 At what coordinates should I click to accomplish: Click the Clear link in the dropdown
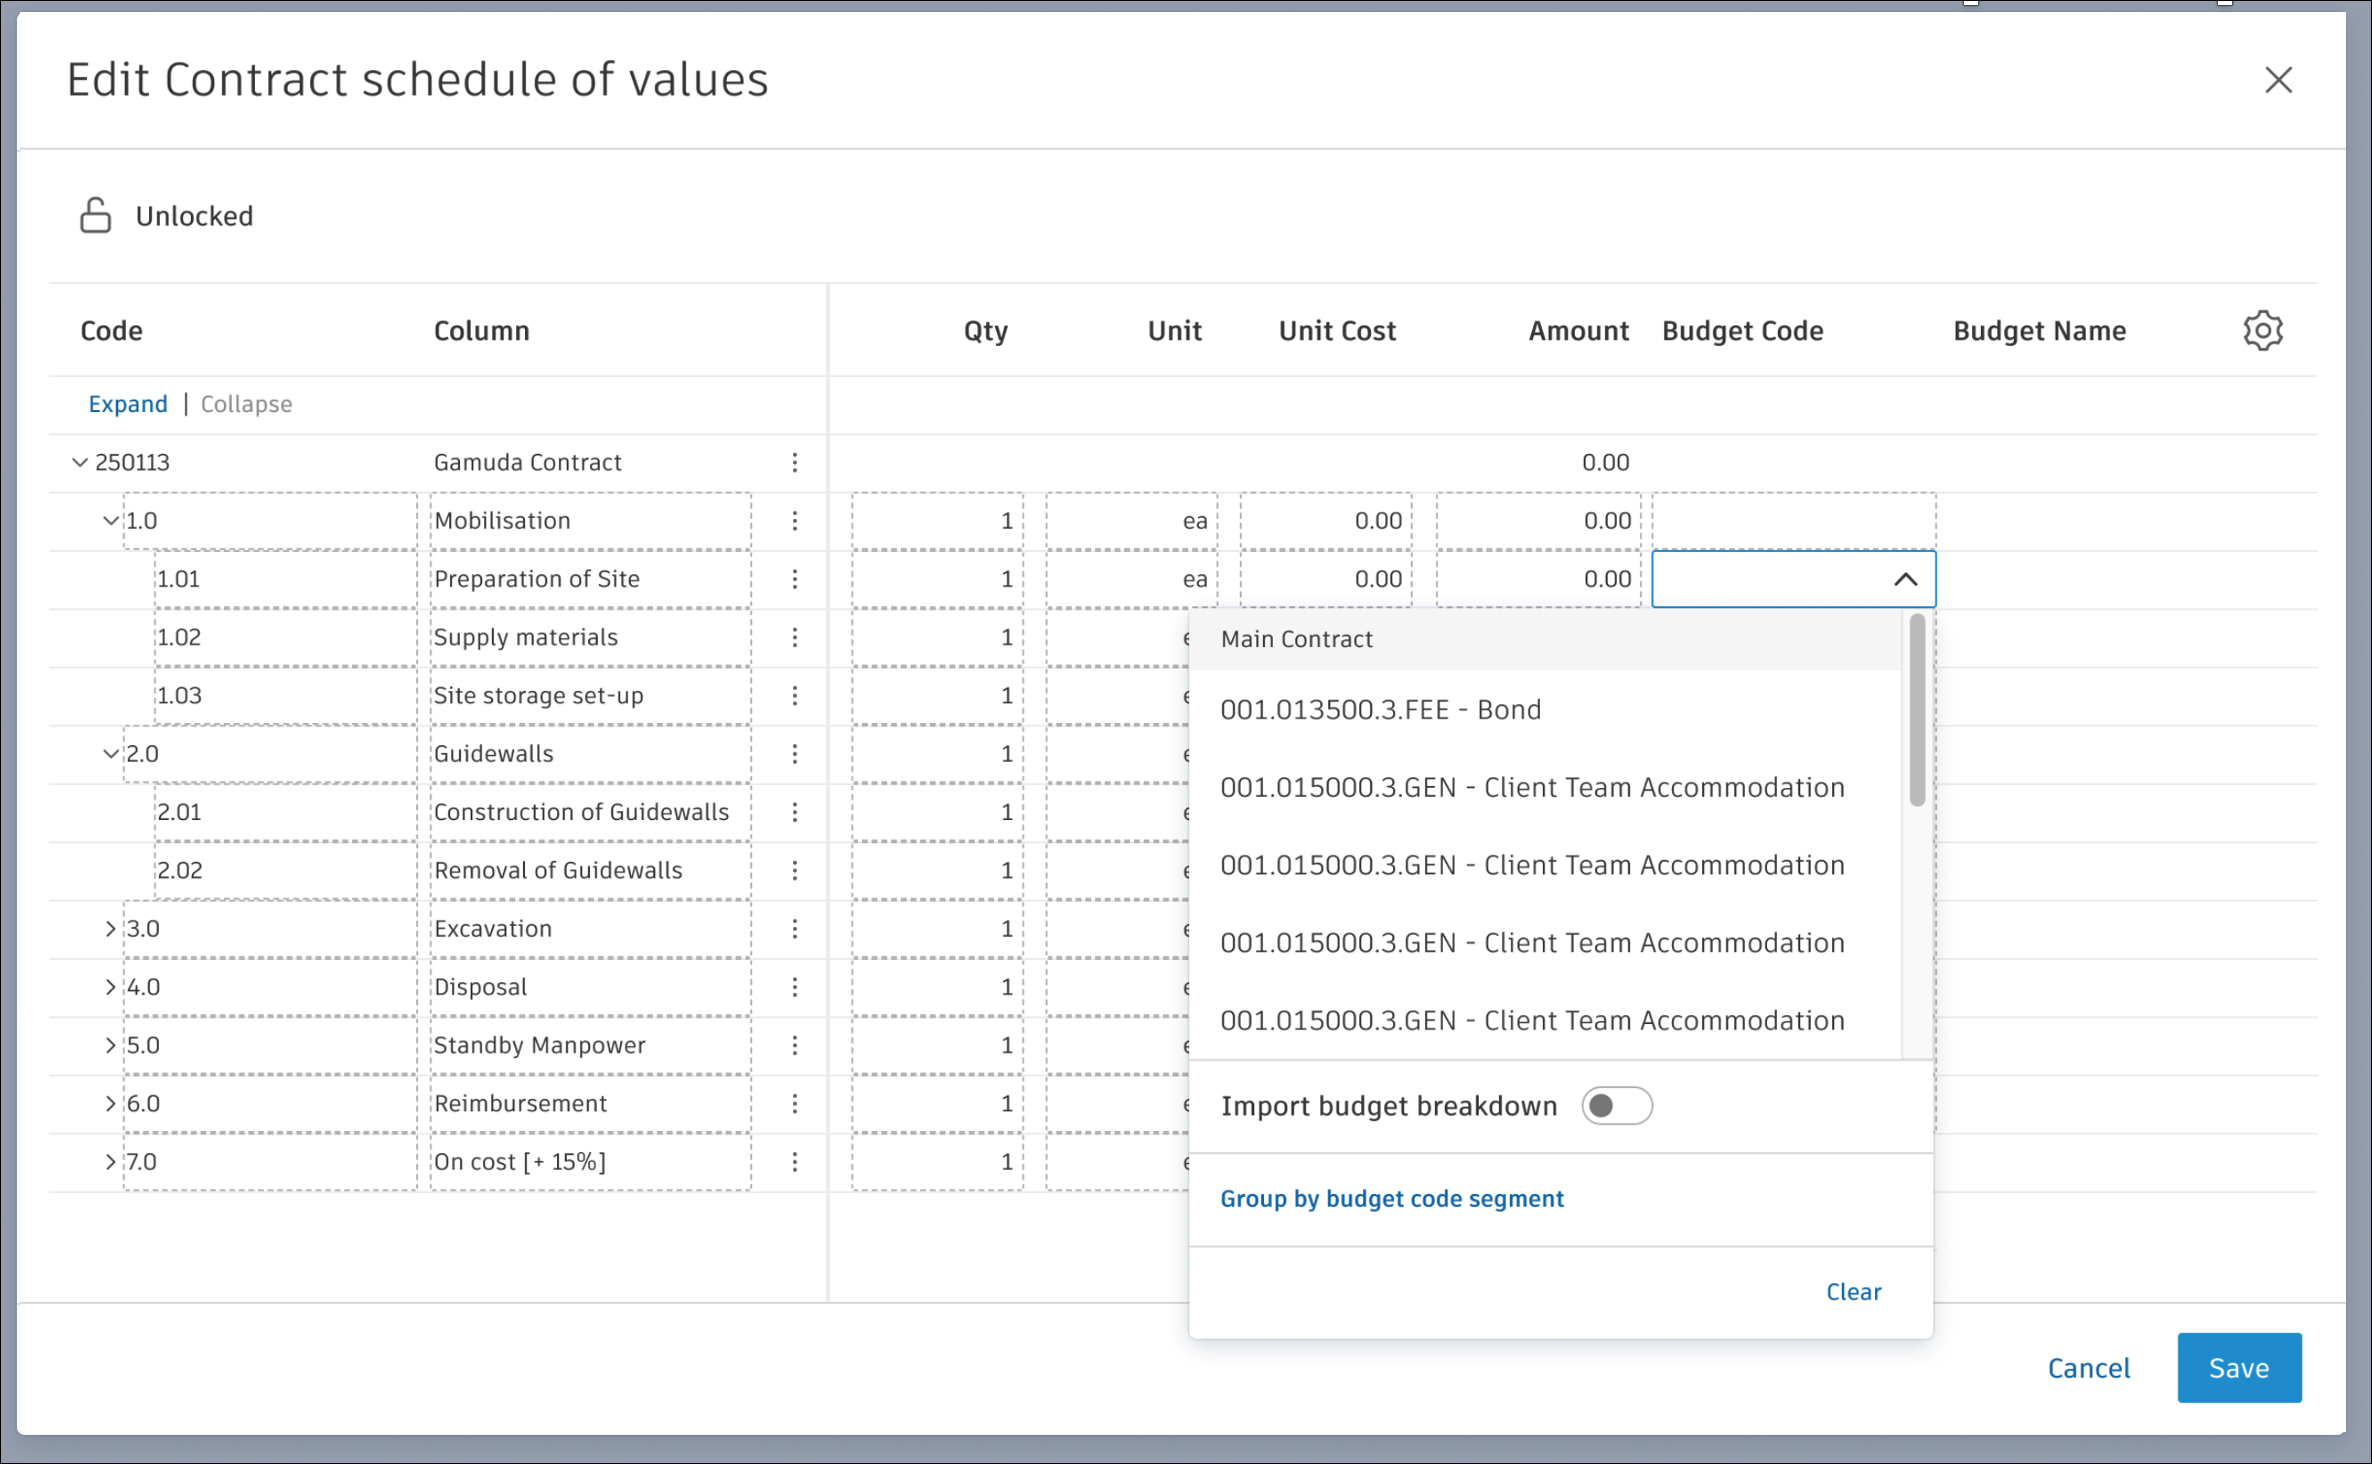(1853, 1291)
